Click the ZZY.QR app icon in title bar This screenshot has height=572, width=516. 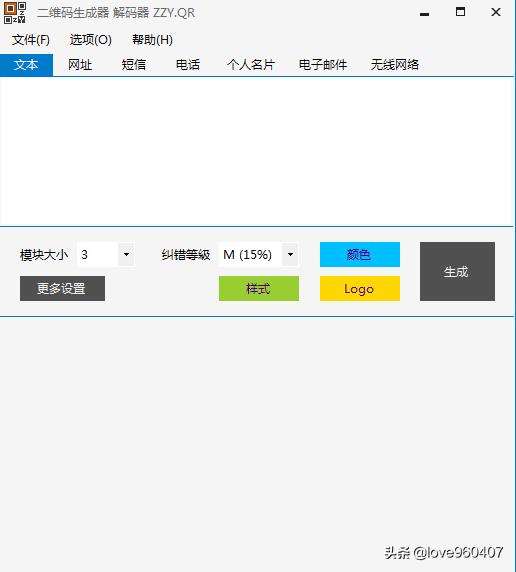tap(15, 13)
